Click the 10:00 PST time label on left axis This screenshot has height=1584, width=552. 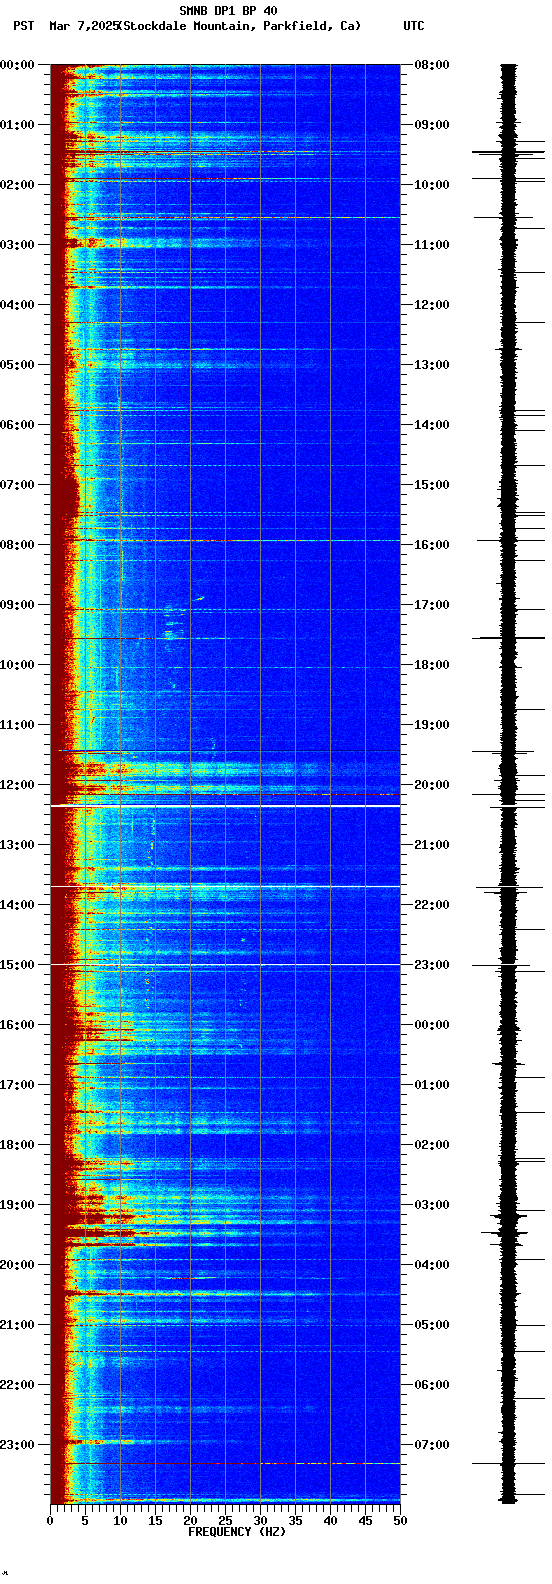tap(16, 665)
